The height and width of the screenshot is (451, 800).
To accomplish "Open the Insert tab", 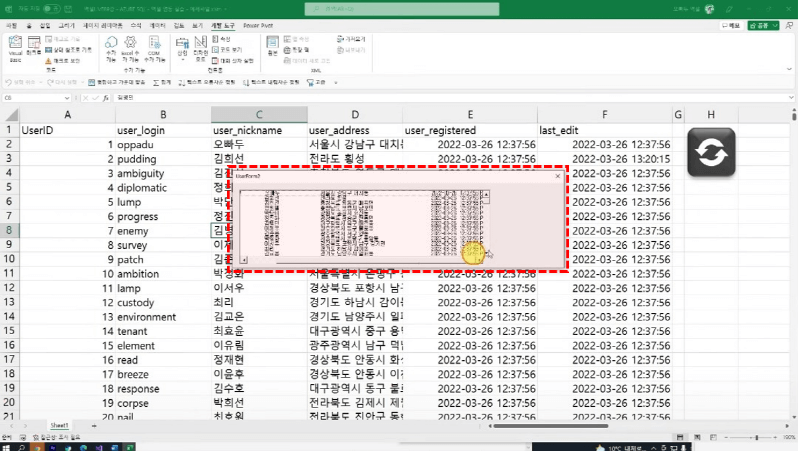I will click(45, 26).
